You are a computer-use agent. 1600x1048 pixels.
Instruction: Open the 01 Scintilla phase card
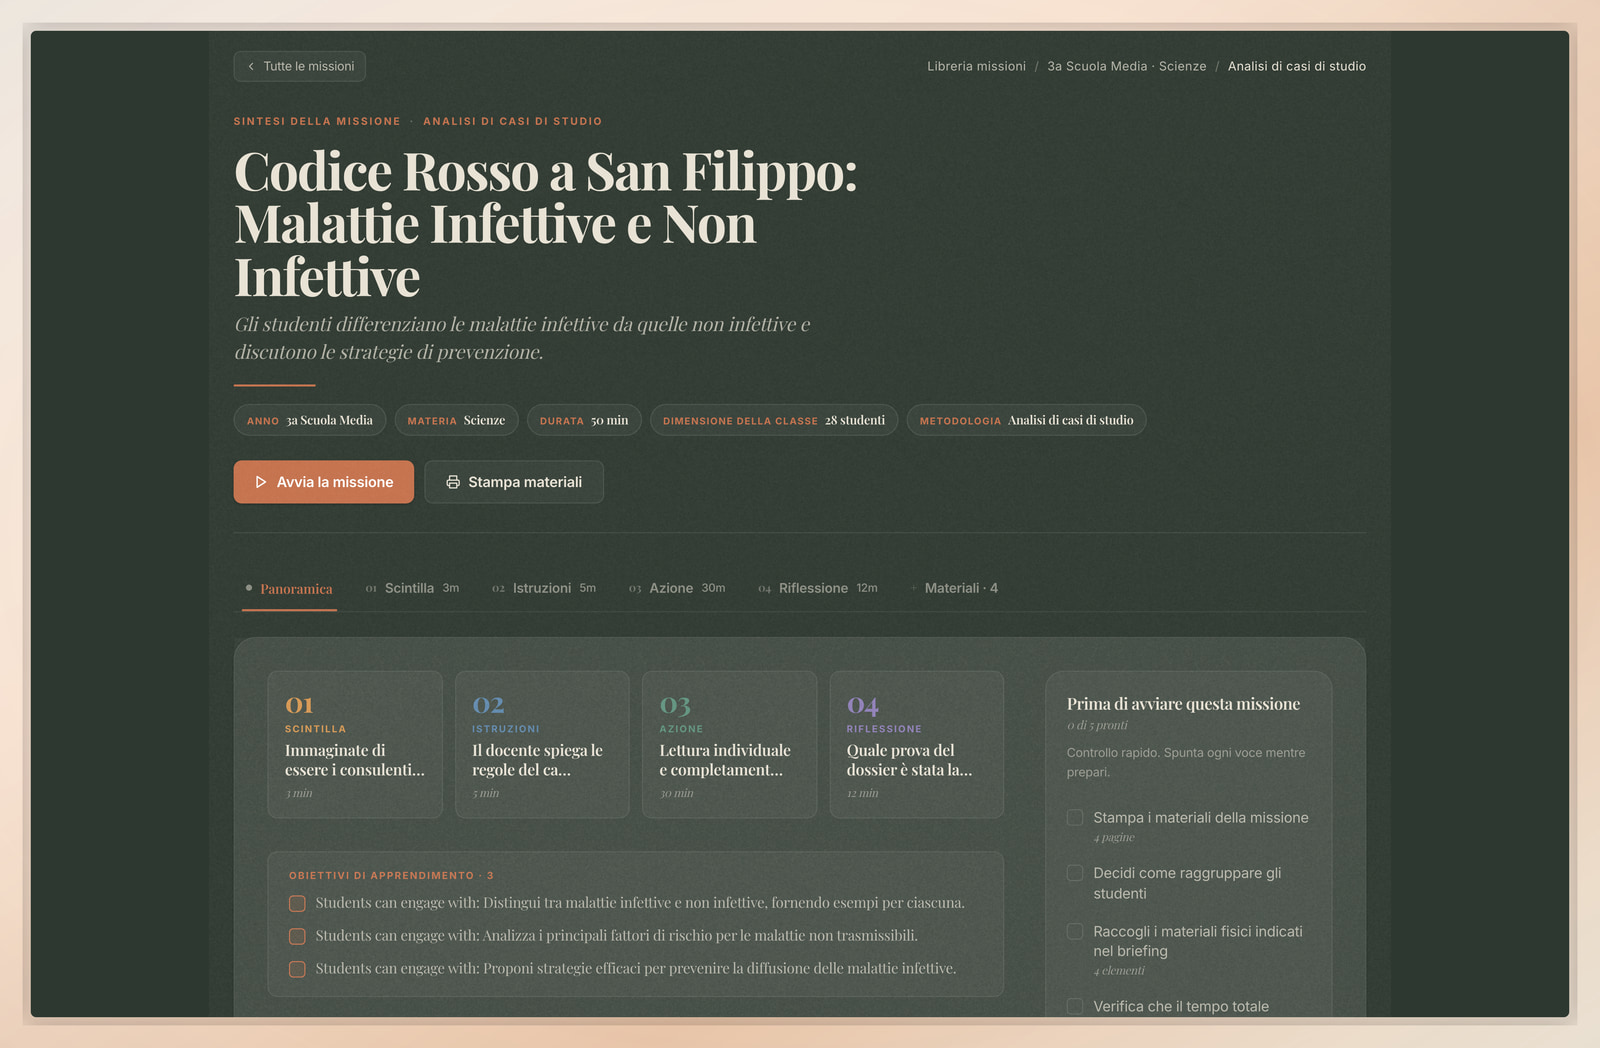pos(355,745)
